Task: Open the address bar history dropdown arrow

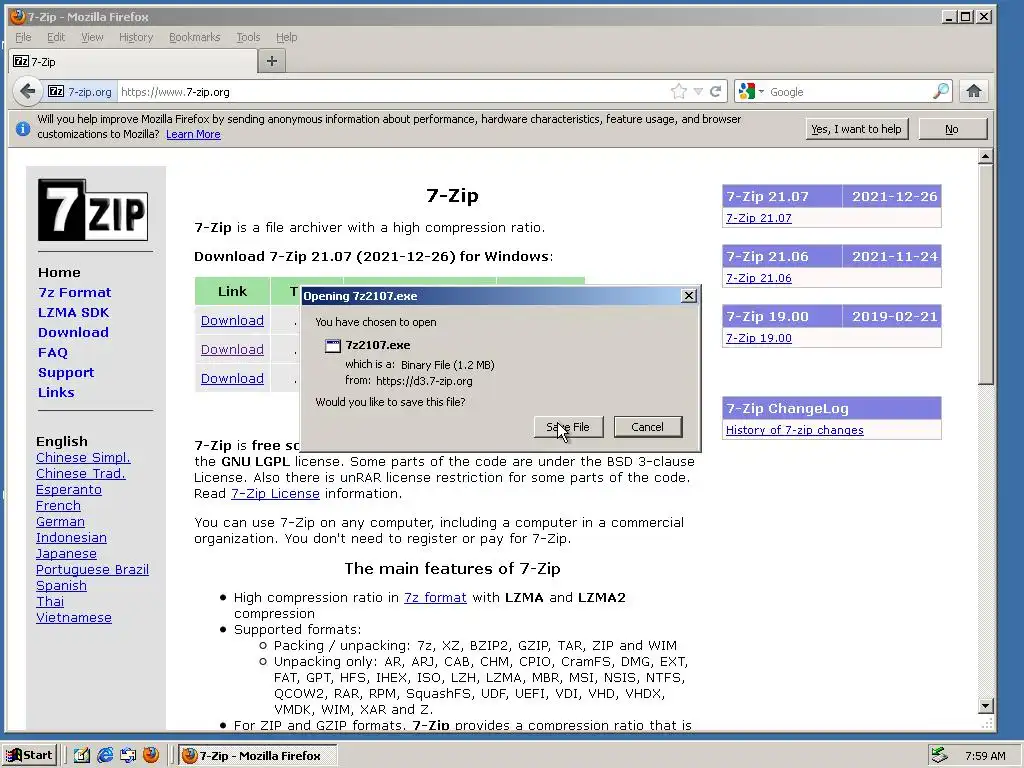Action: coord(698,91)
